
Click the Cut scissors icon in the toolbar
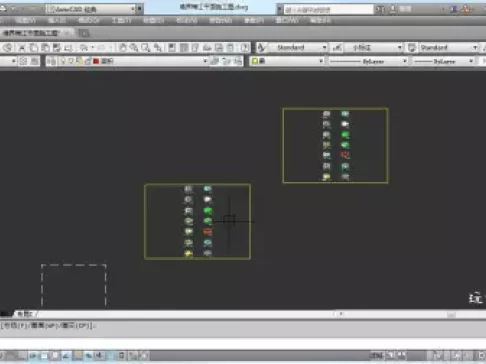[22, 48]
